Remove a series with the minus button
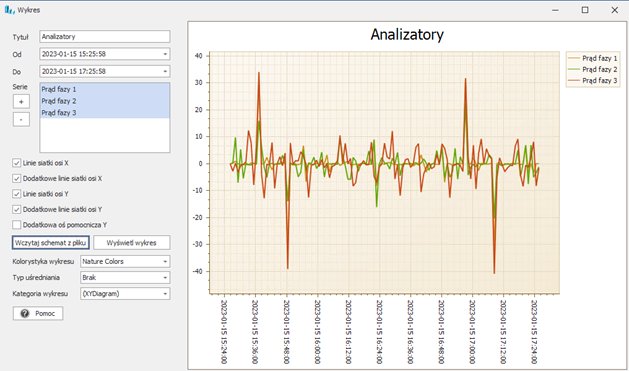The height and width of the screenshot is (371, 629). pyautogui.click(x=21, y=120)
